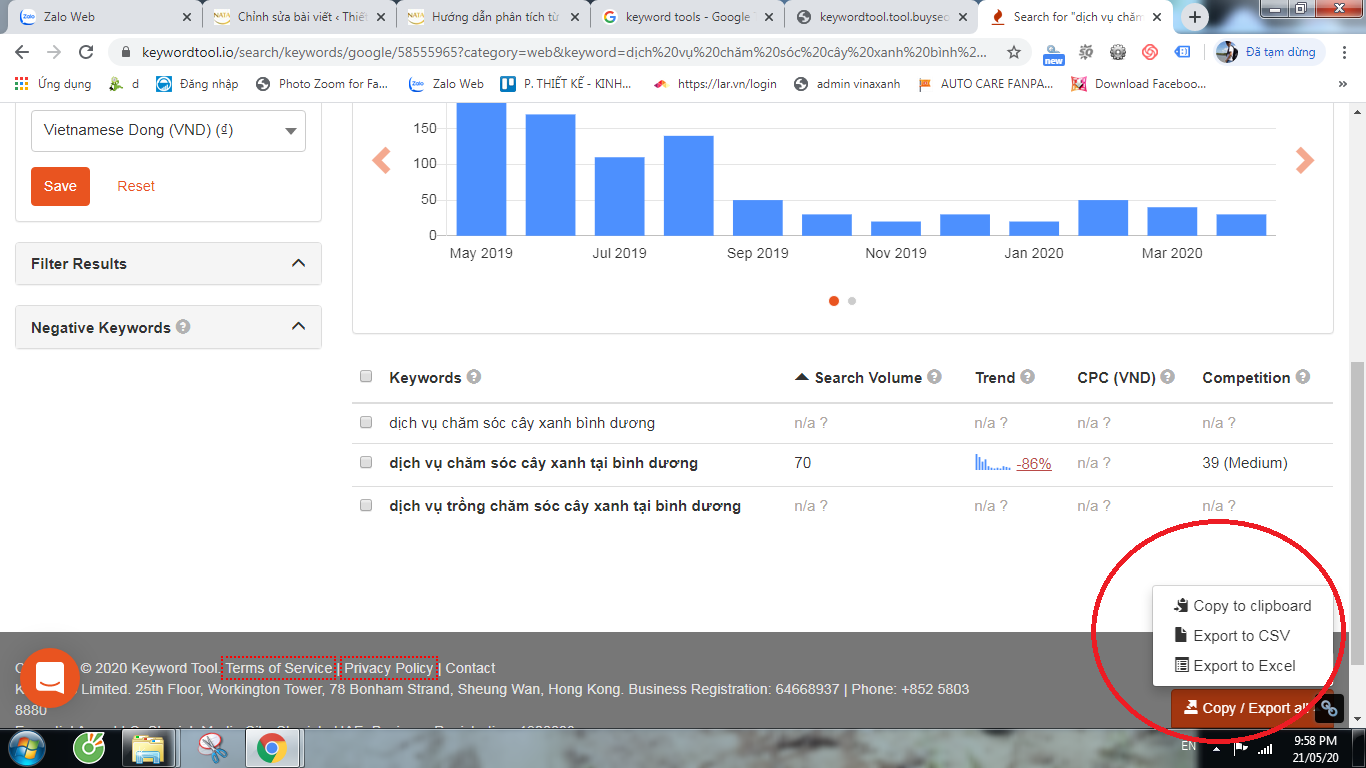Click the help icon next to Search Volume
The image size is (1366, 768).
point(934,377)
